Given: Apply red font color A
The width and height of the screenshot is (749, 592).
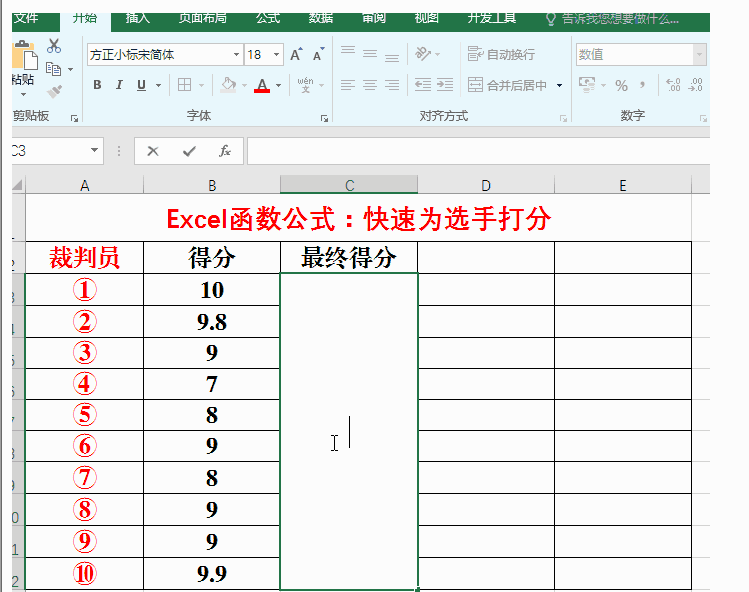Looking at the screenshot, I should (x=262, y=85).
